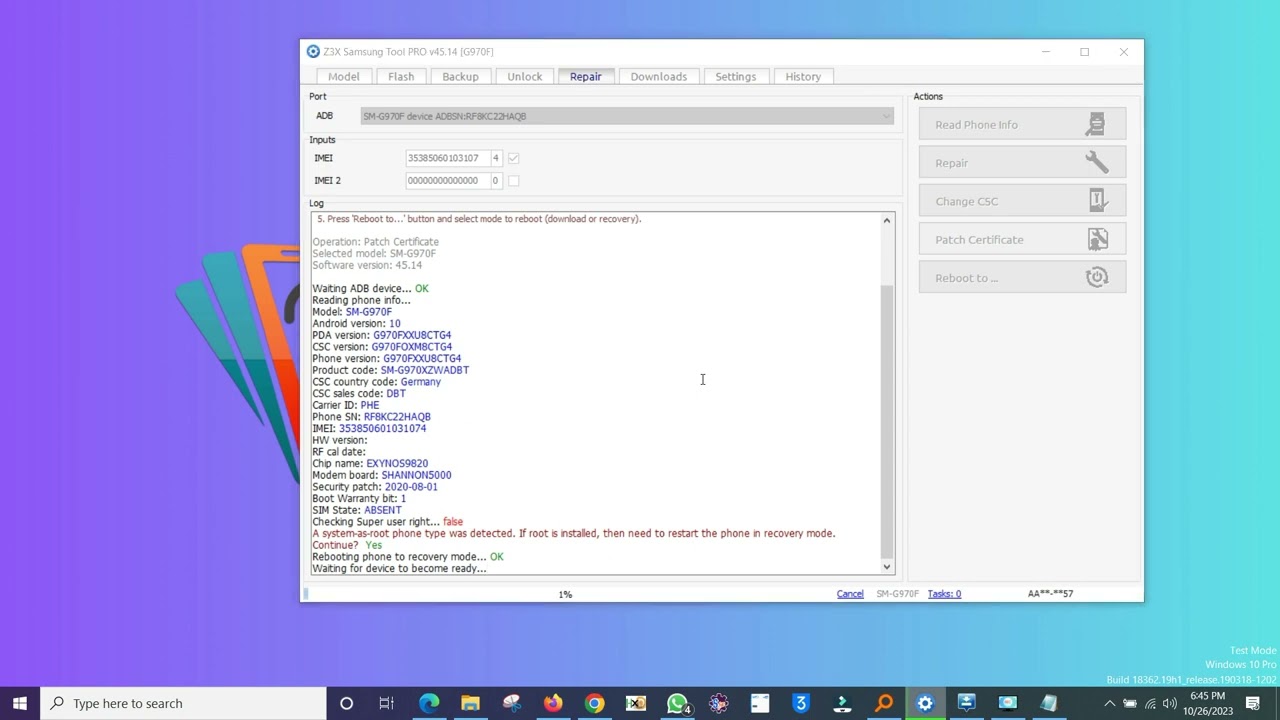Click the Read Phone Info button
The image size is (1280, 720).
1022,125
